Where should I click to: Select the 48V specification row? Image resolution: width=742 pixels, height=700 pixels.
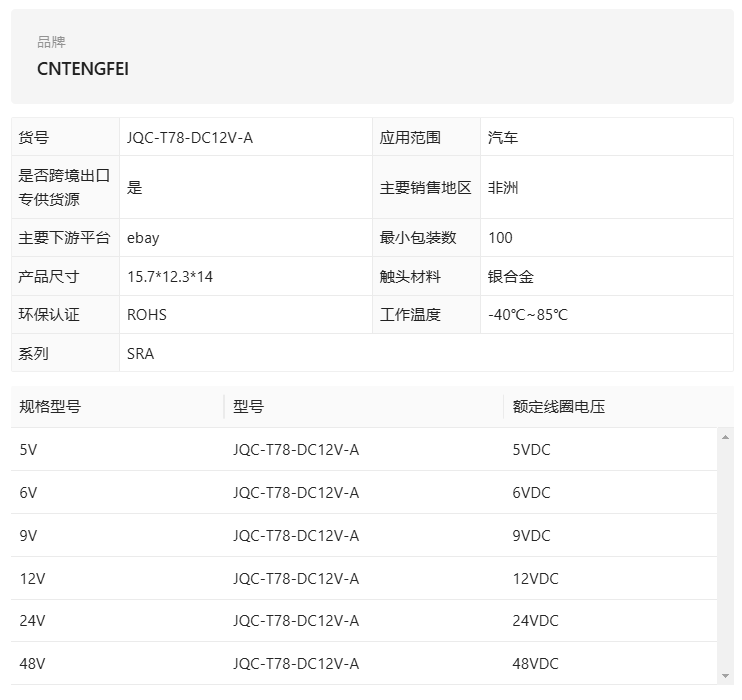click(x=364, y=664)
